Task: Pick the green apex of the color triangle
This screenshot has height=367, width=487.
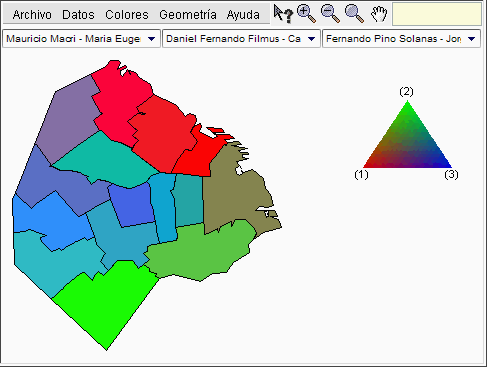Action: pyautogui.click(x=407, y=106)
